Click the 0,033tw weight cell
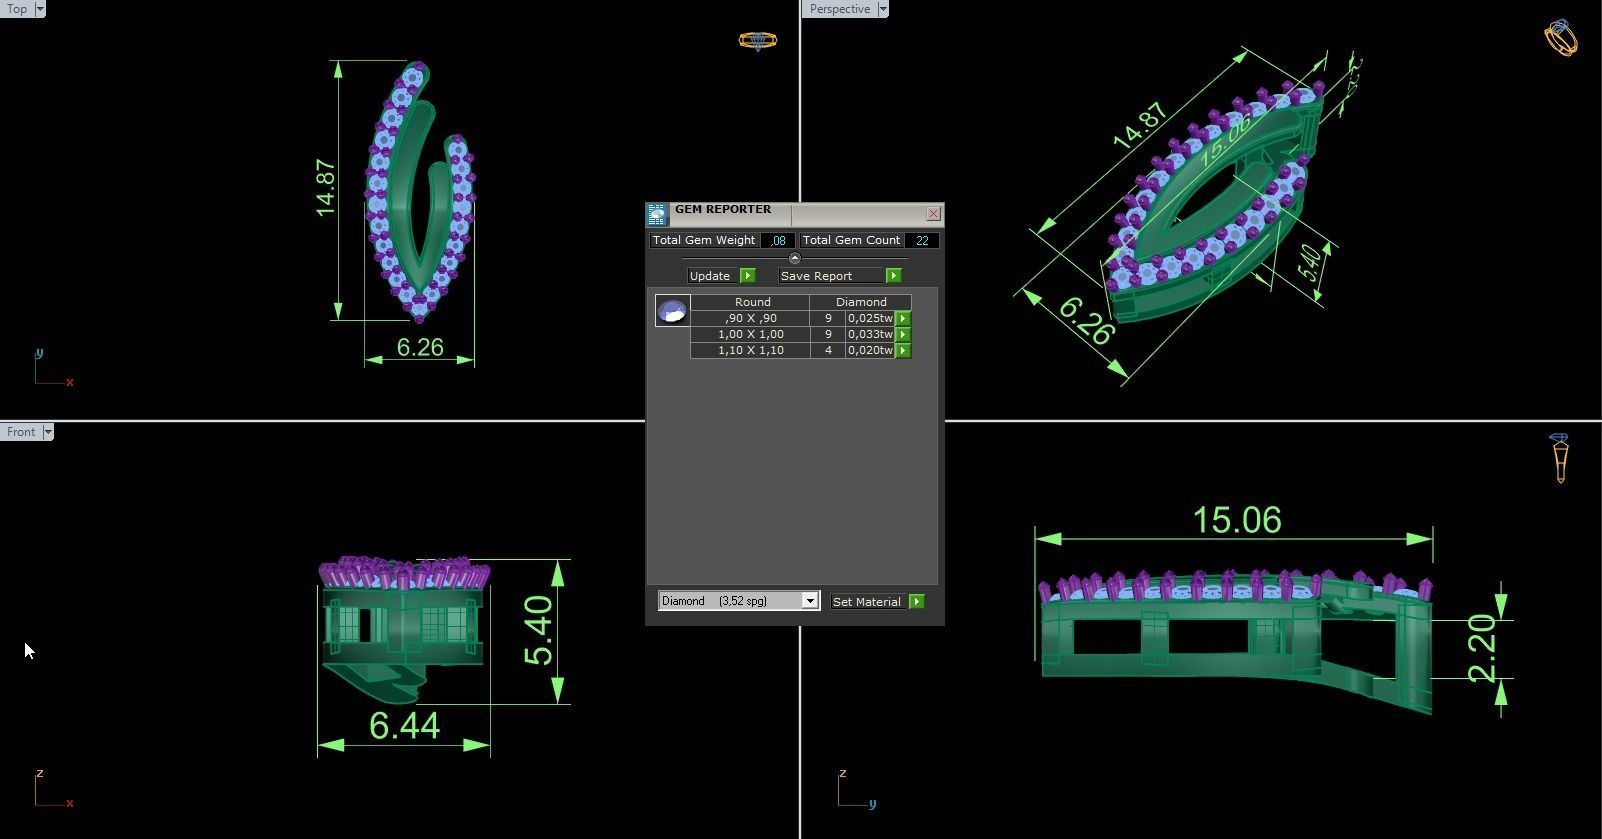 tap(870, 334)
